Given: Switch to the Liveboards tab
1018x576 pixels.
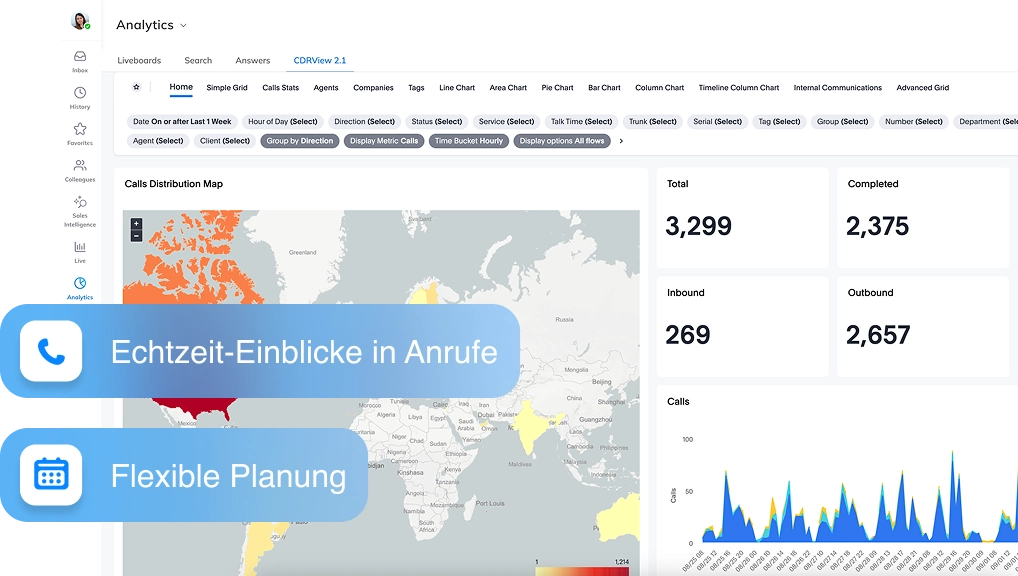Looking at the screenshot, I should [139, 60].
